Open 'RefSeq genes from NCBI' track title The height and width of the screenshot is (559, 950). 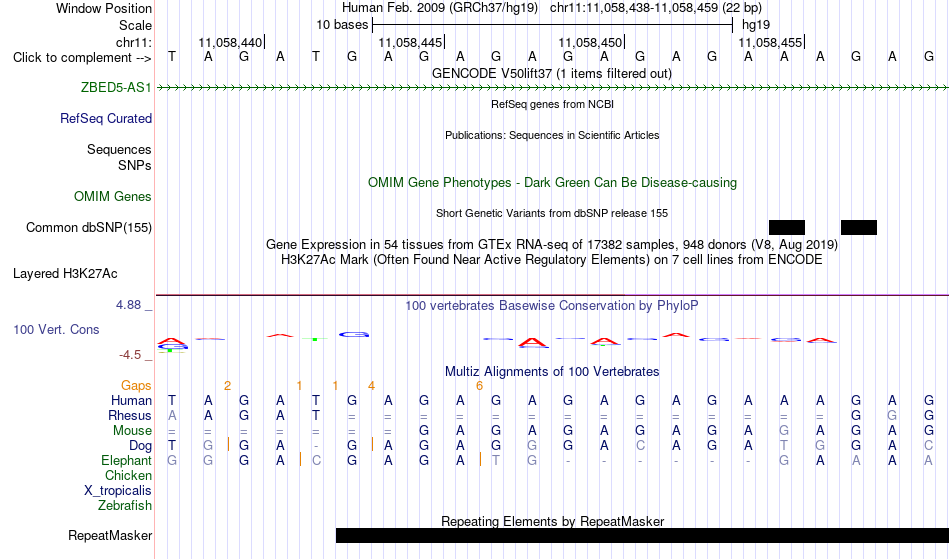(x=553, y=104)
